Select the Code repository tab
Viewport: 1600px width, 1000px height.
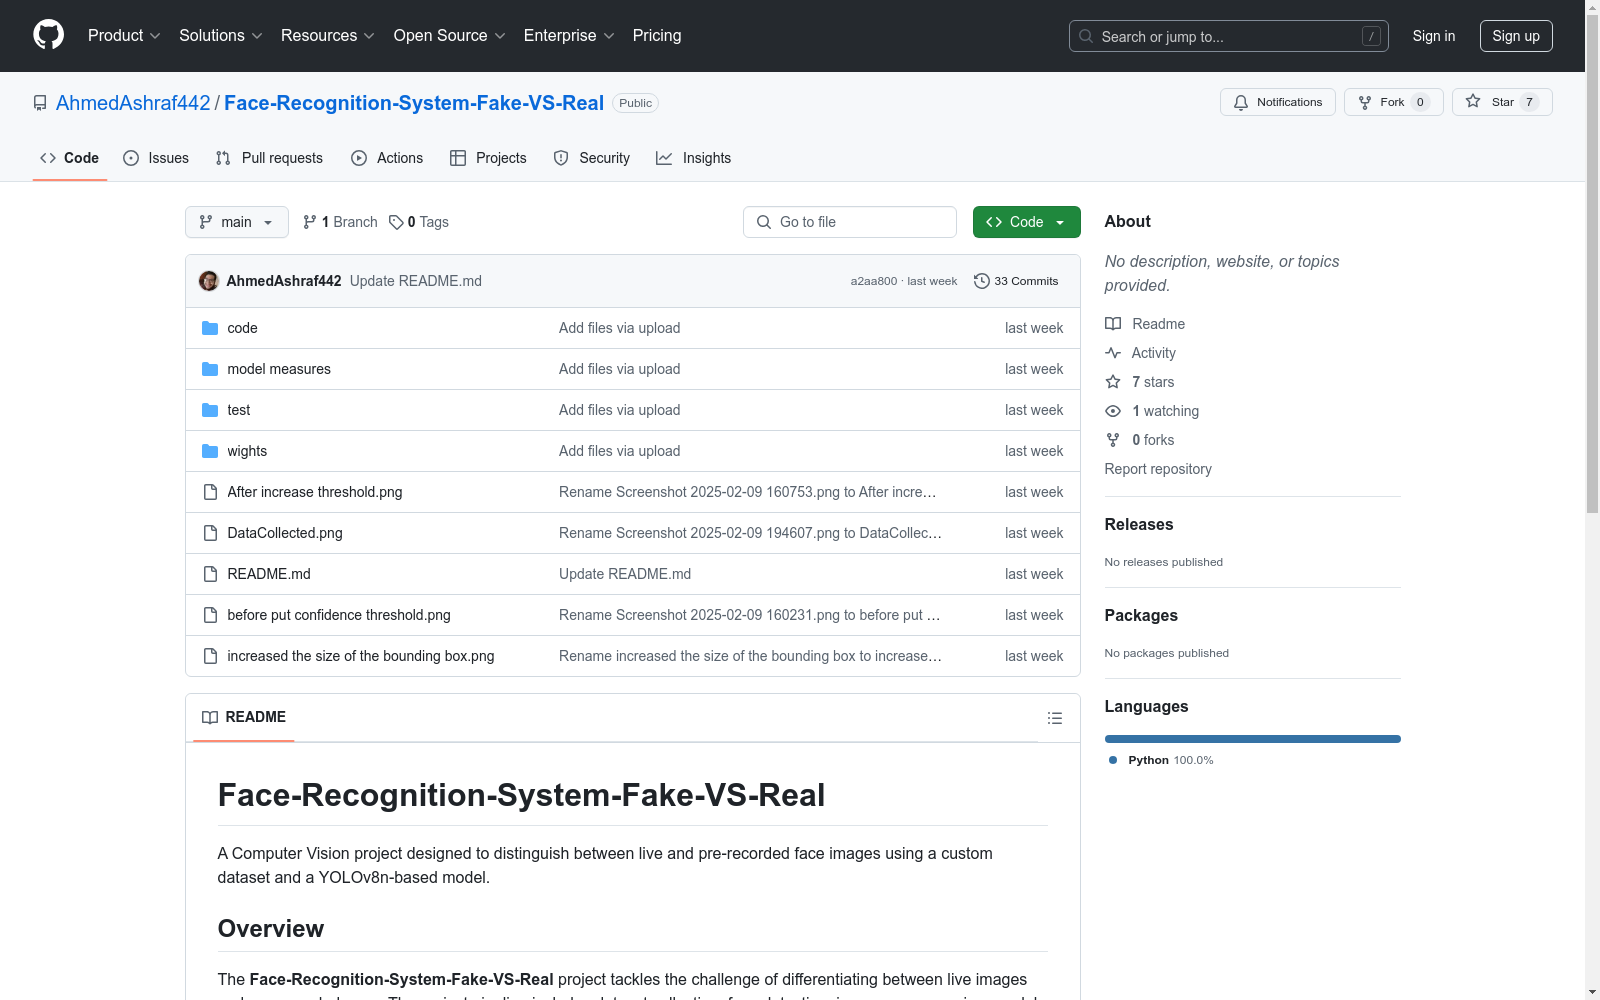coord(70,158)
